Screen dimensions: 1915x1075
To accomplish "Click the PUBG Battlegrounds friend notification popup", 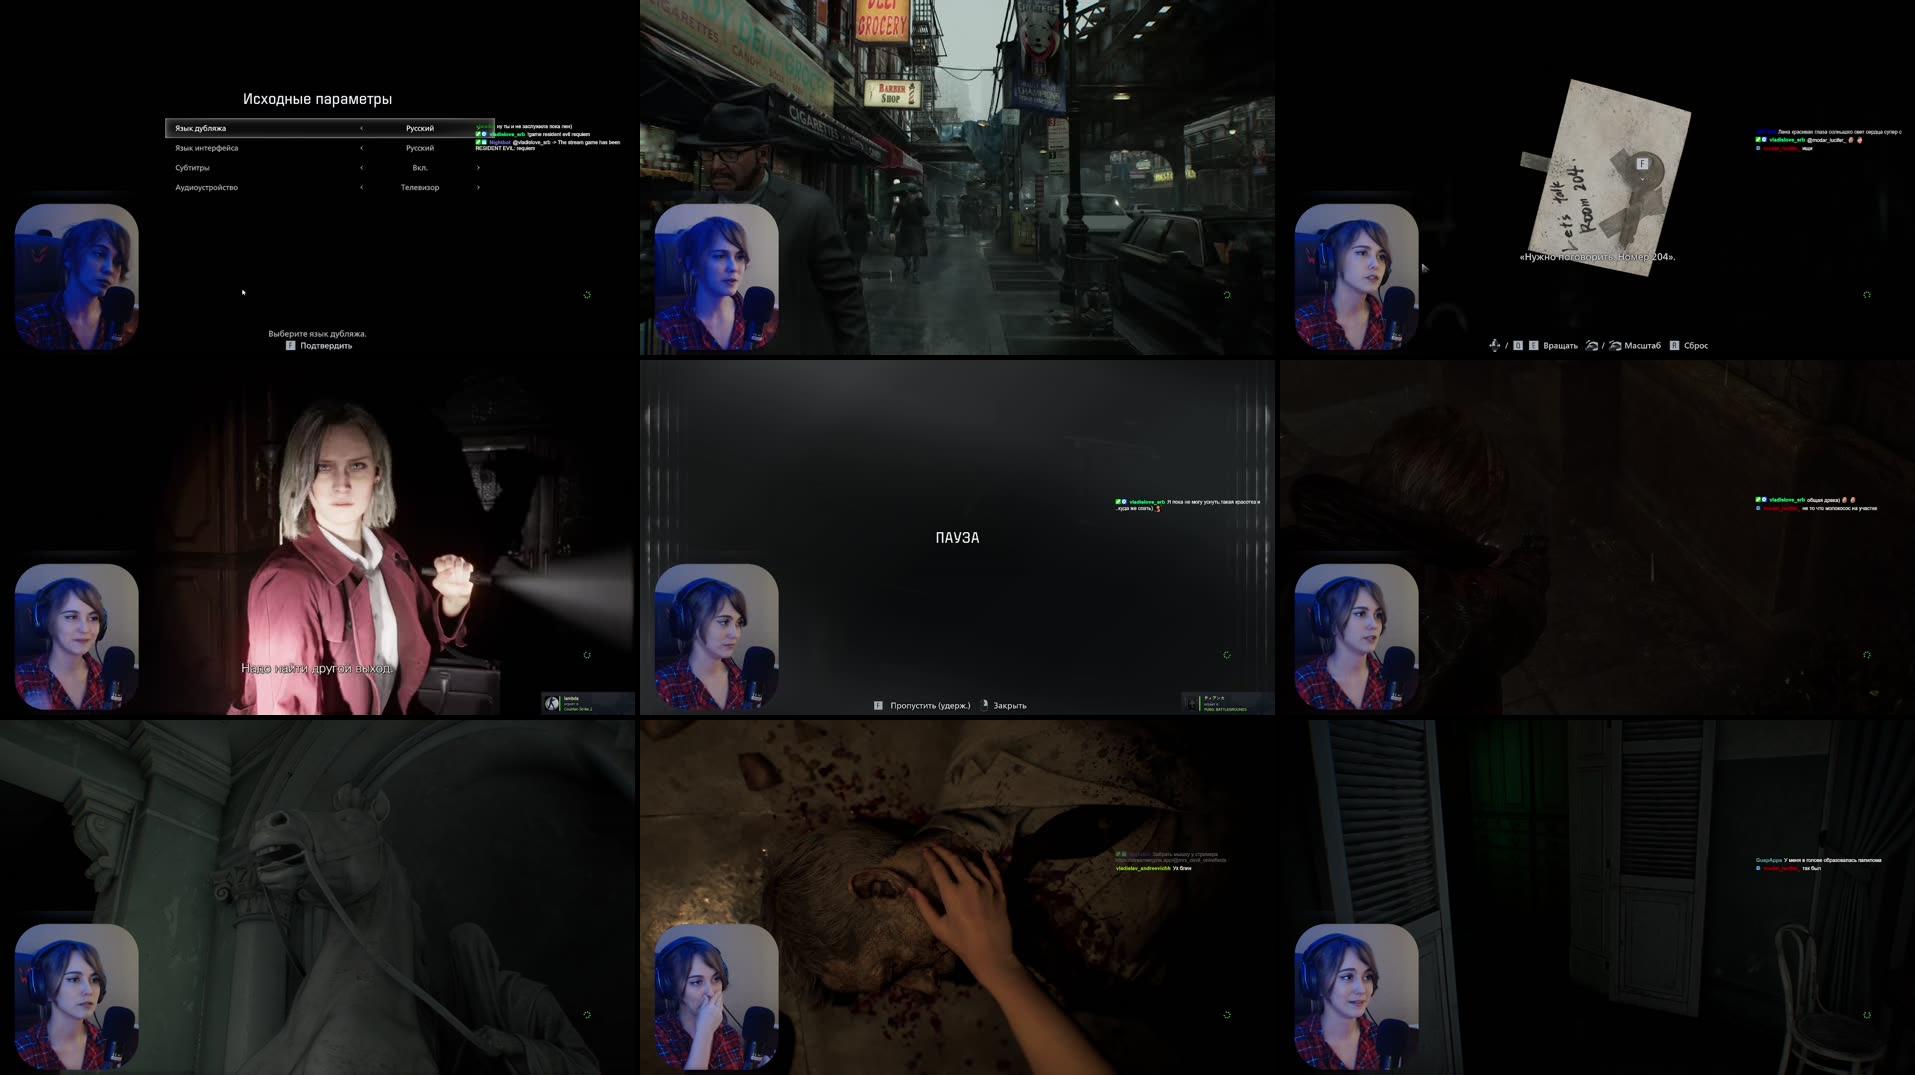I will click(1230, 702).
